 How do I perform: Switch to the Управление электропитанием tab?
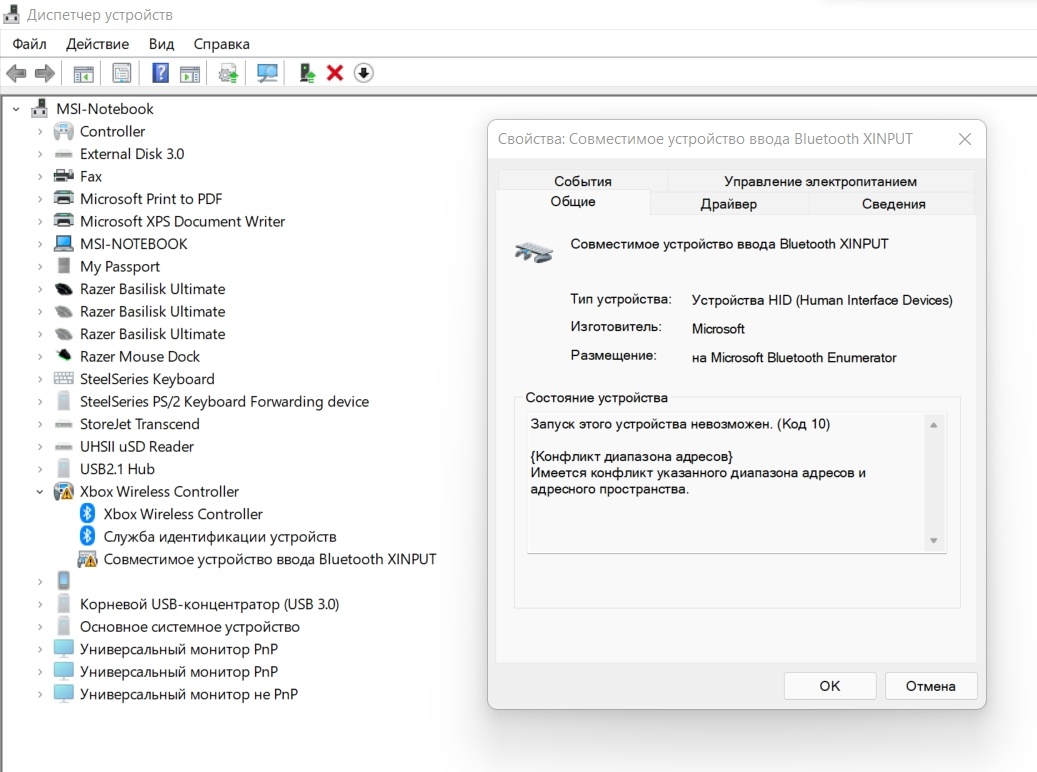pyautogui.click(x=820, y=181)
